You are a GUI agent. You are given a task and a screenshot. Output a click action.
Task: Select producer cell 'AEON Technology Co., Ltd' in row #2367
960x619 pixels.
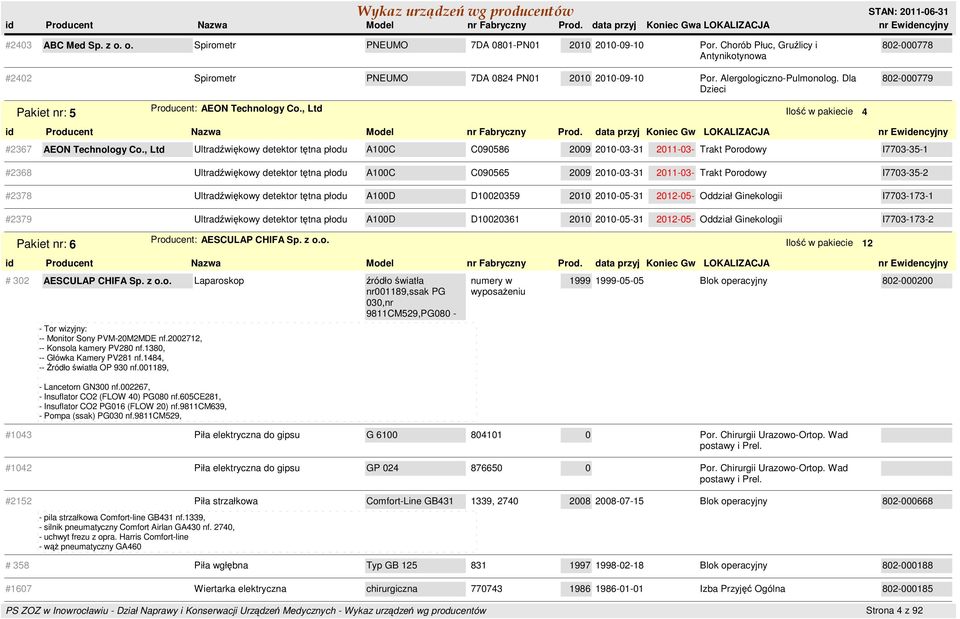click(x=116, y=149)
